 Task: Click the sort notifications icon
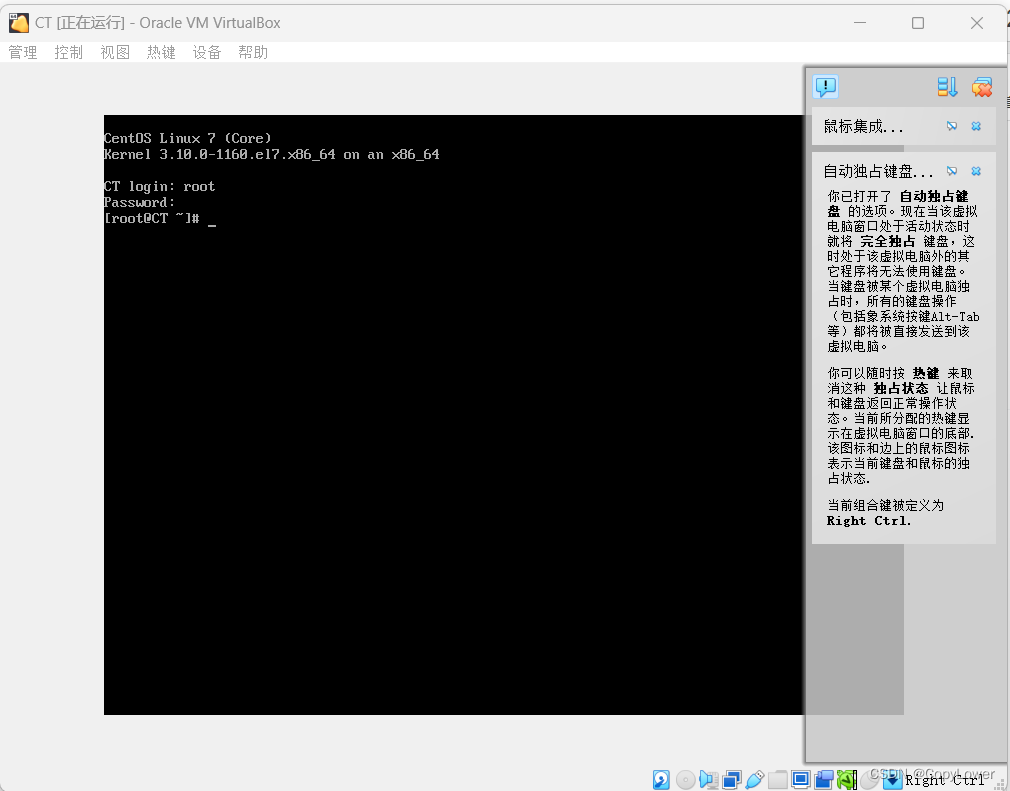(947, 86)
